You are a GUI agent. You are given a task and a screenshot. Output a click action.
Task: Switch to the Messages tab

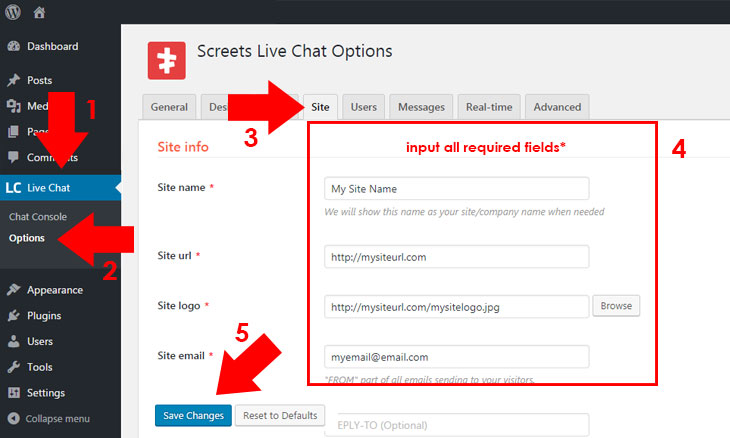click(421, 107)
